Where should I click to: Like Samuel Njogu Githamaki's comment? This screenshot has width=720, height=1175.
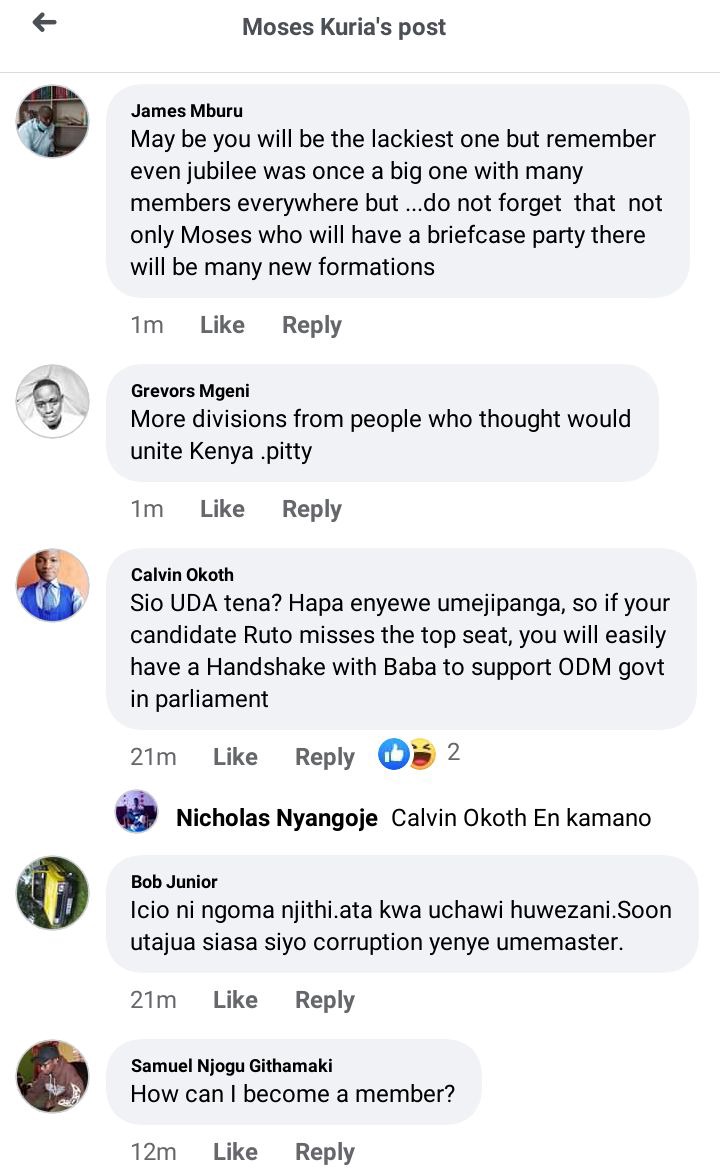(235, 1152)
